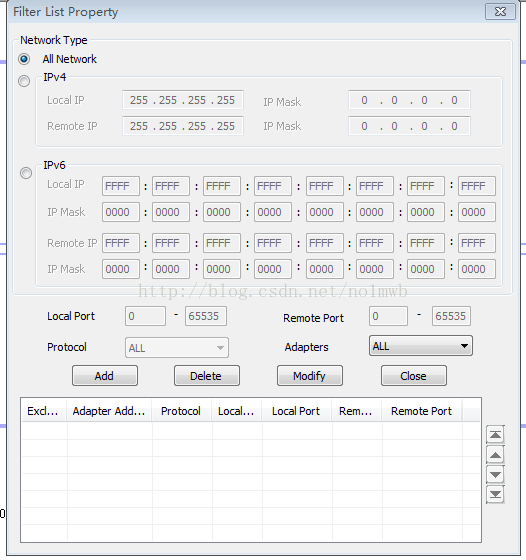This screenshot has height=560, width=526.
Task: Click the Local Port start value field
Action: click(x=145, y=316)
